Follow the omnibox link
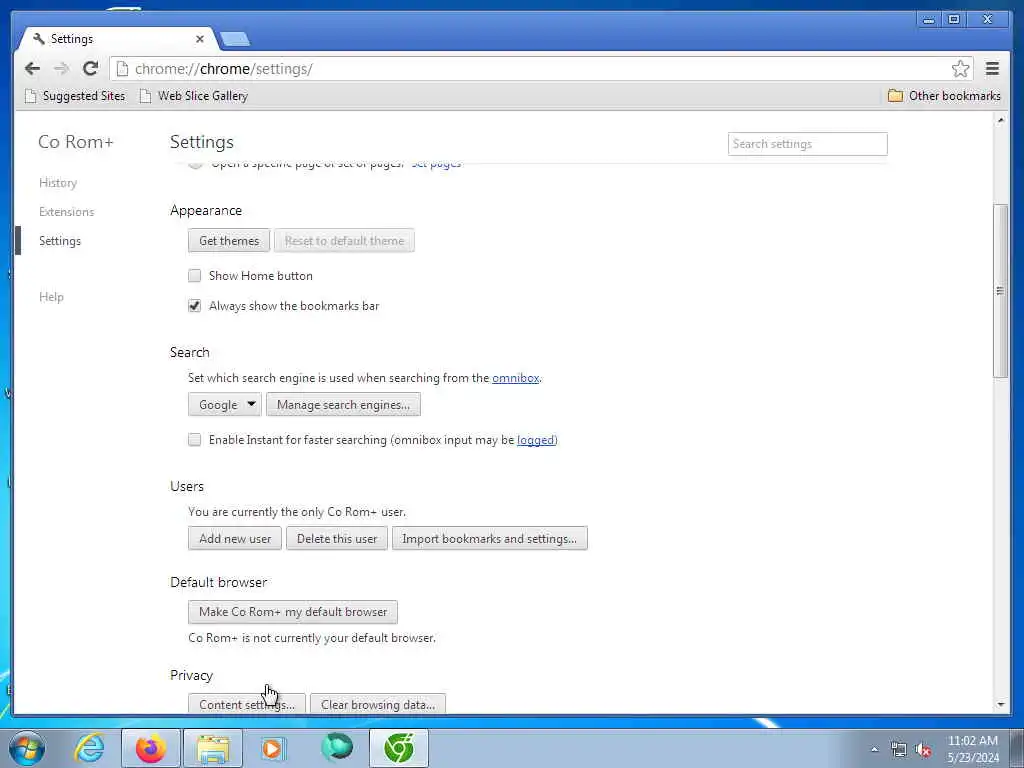Viewport: 1024px width, 768px height. click(515, 378)
